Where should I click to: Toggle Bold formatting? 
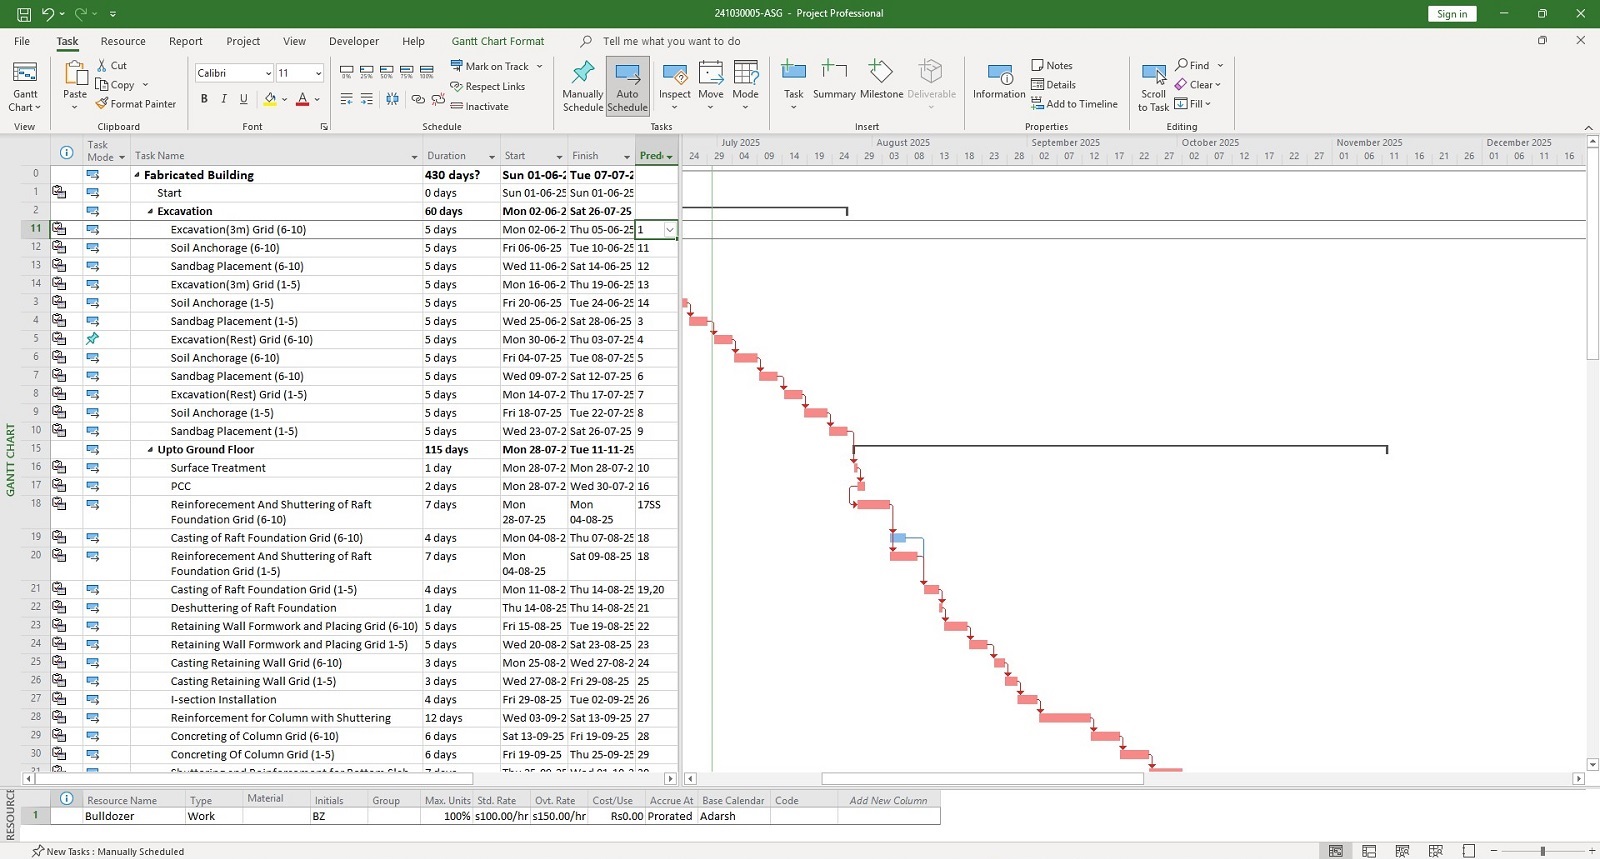pos(204,99)
